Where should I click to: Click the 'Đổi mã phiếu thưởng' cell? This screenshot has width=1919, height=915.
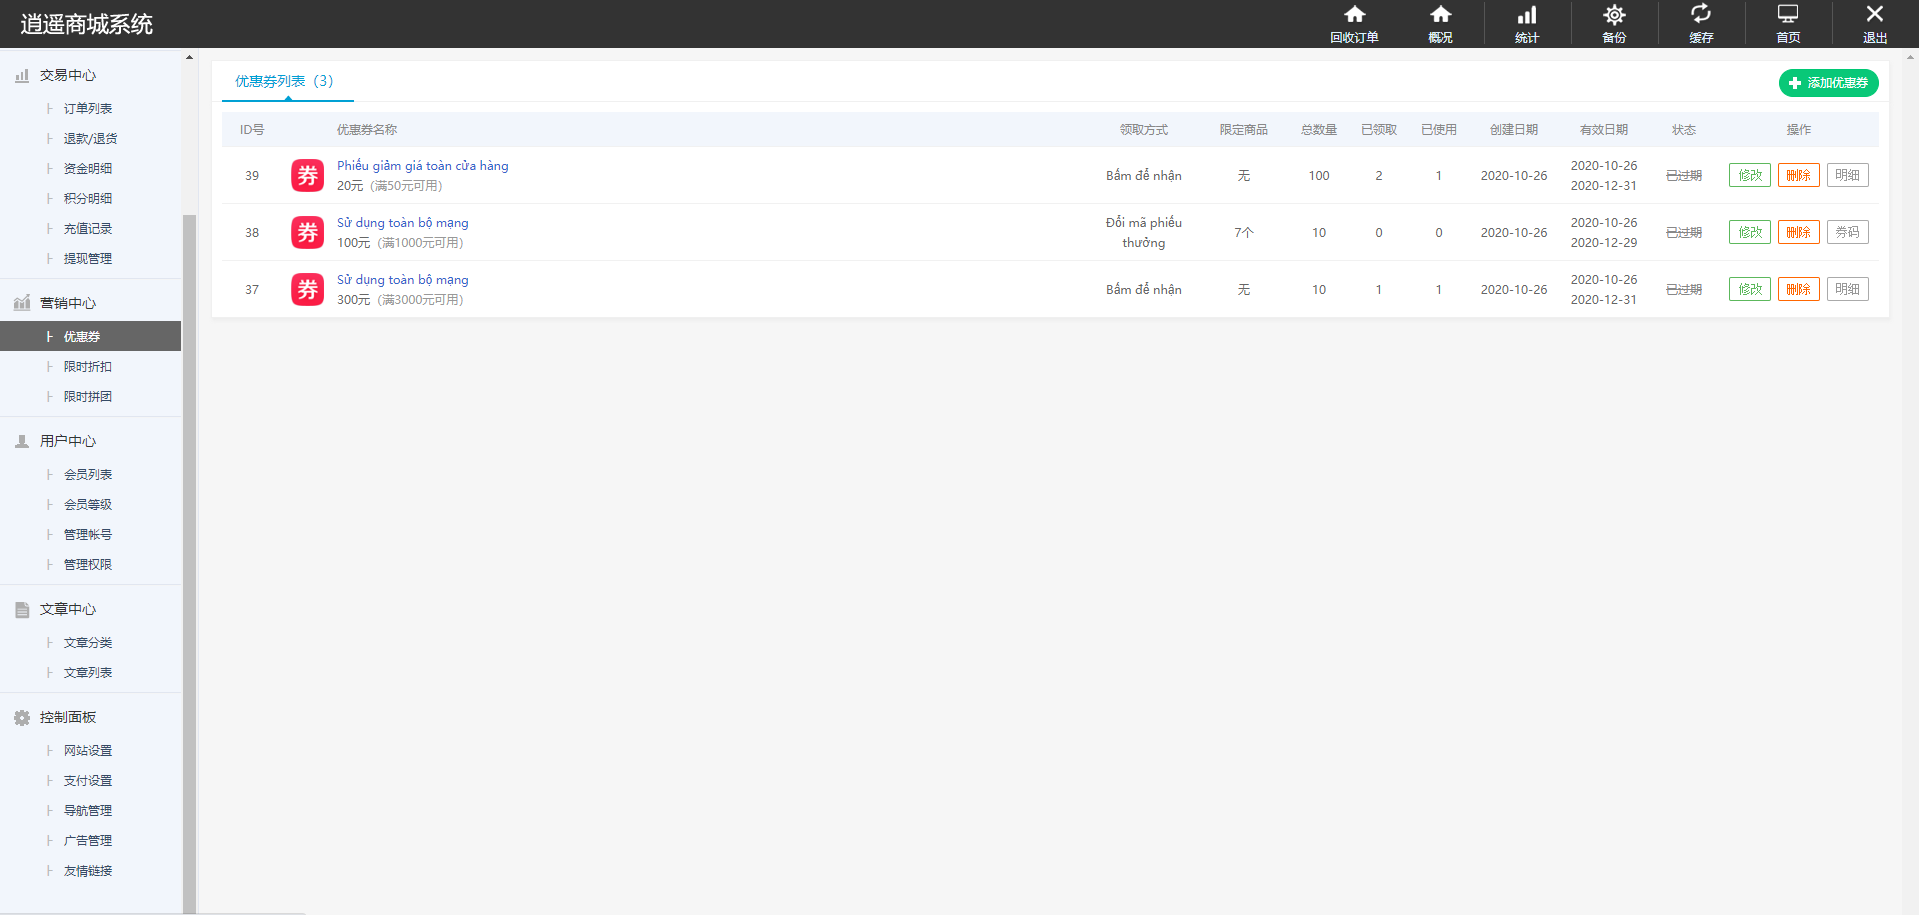(x=1144, y=232)
